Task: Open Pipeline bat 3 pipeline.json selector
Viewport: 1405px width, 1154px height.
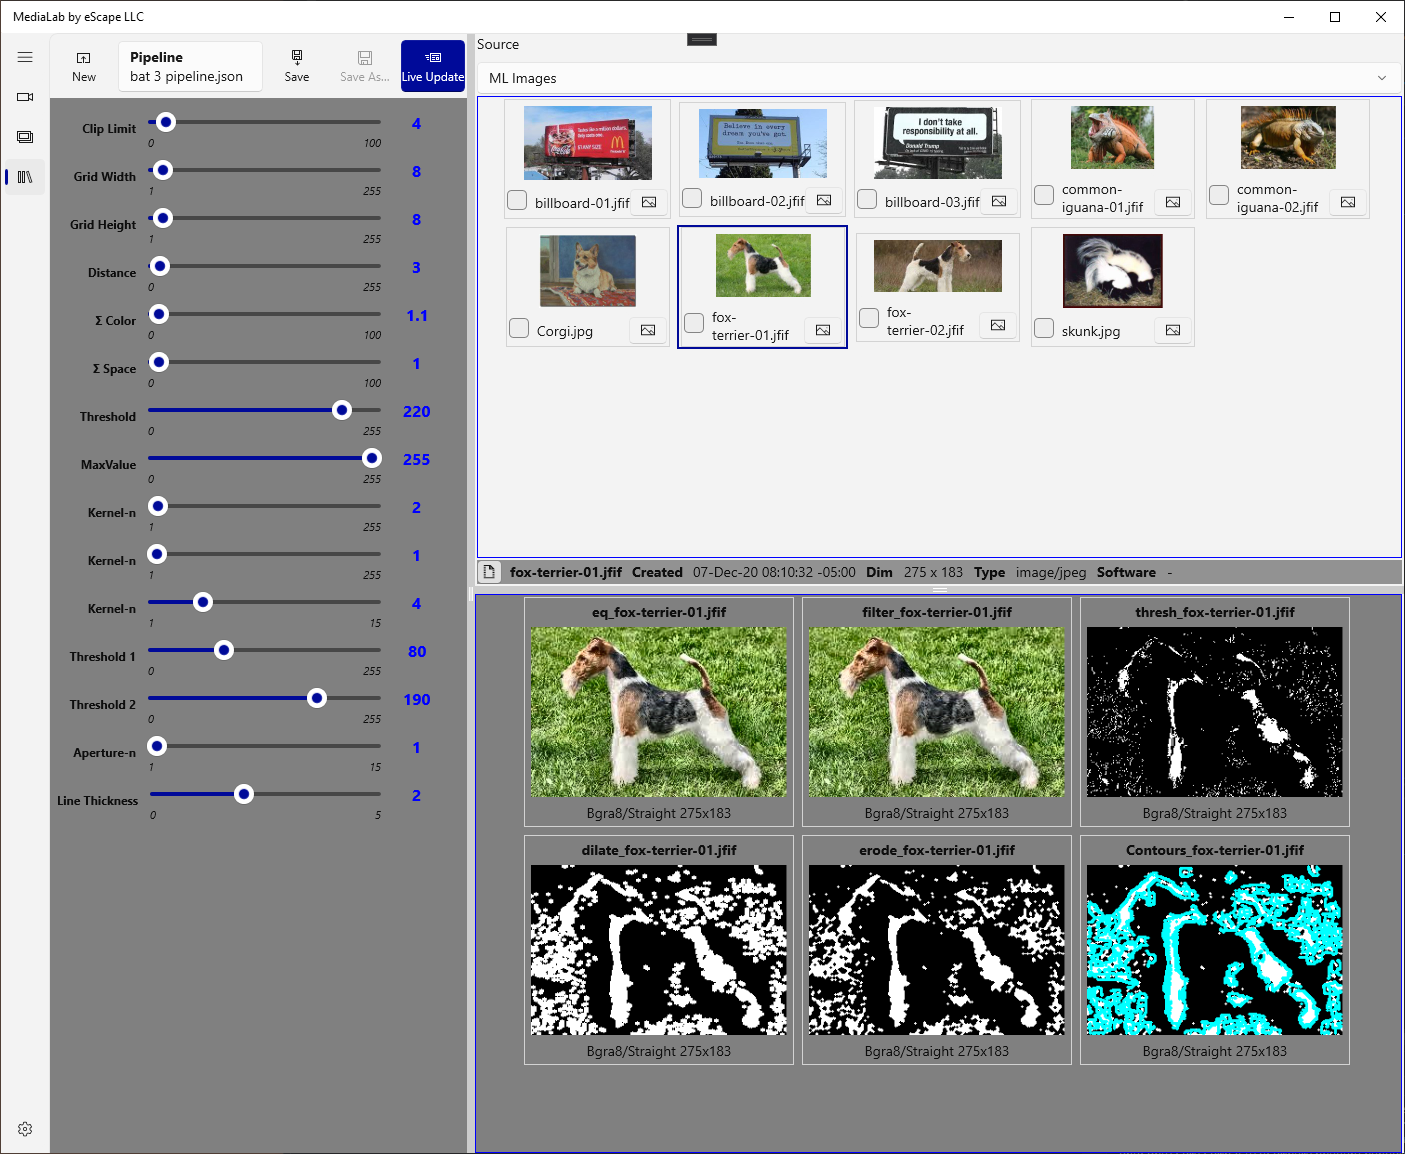Action: pyautogui.click(x=190, y=66)
